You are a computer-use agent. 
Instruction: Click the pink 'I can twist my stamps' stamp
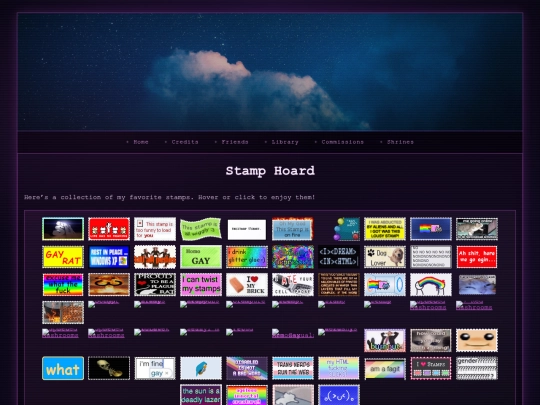(x=201, y=285)
